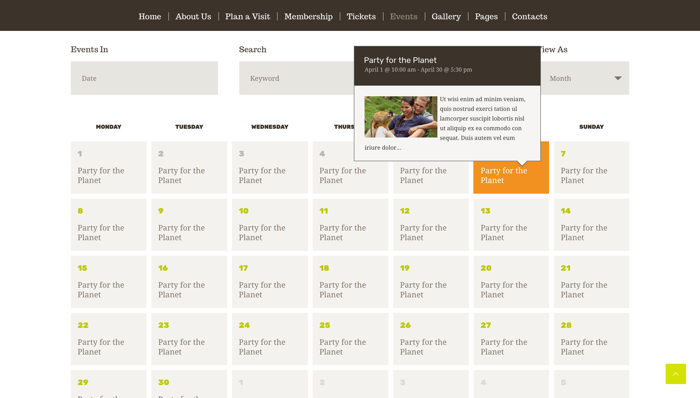Image resolution: width=700 pixels, height=398 pixels.
Task: Click the scroll-to-top arrow button
Action: [x=675, y=373]
